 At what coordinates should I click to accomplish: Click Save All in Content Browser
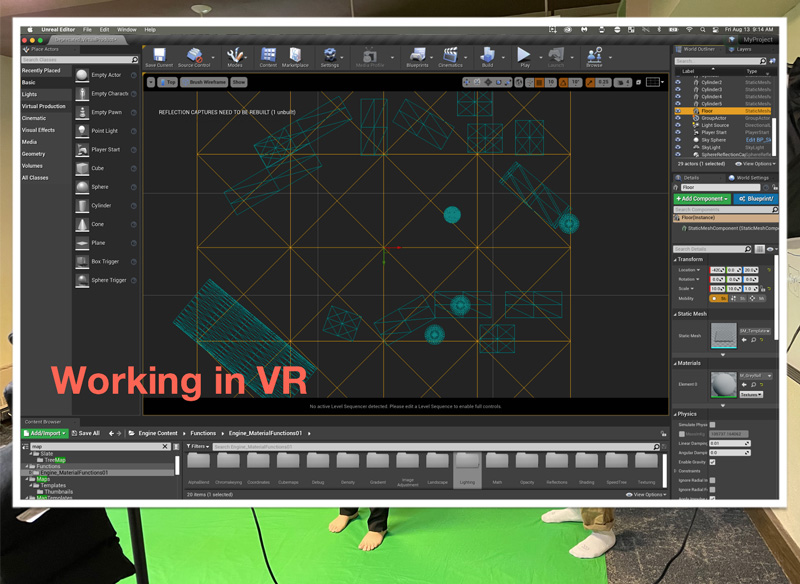coord(86,433)
